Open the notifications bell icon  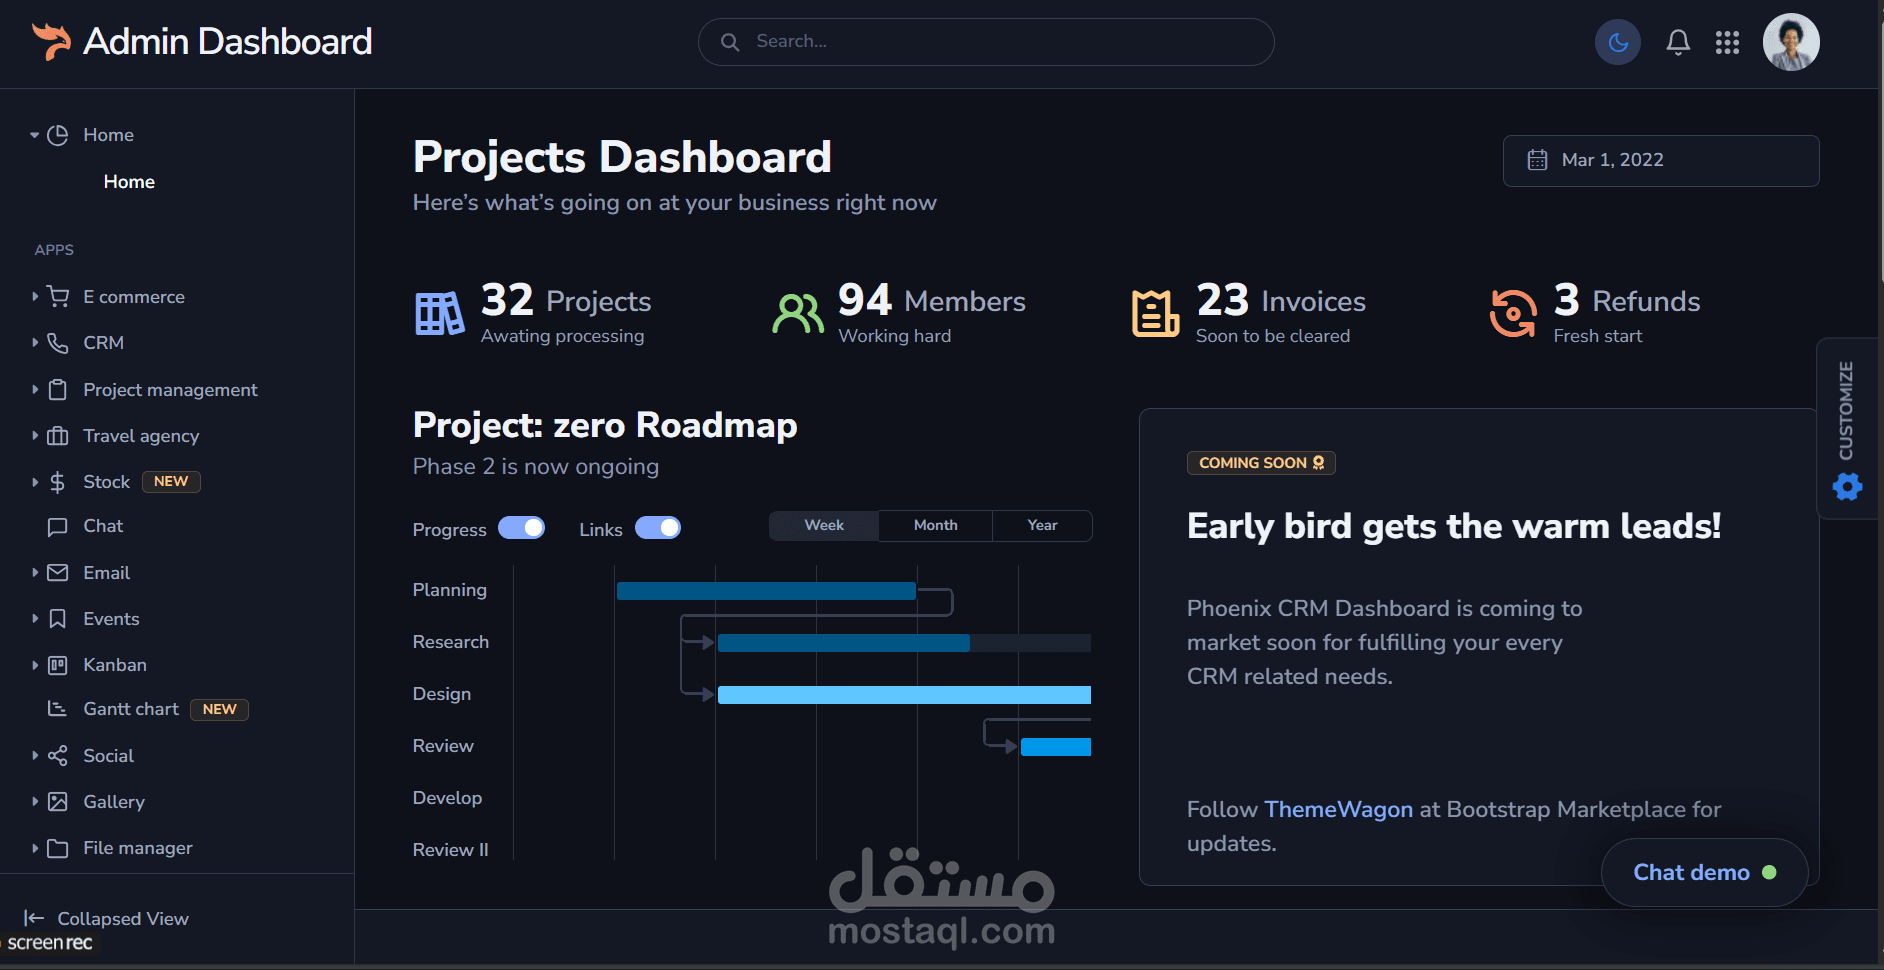[1678, 42]
